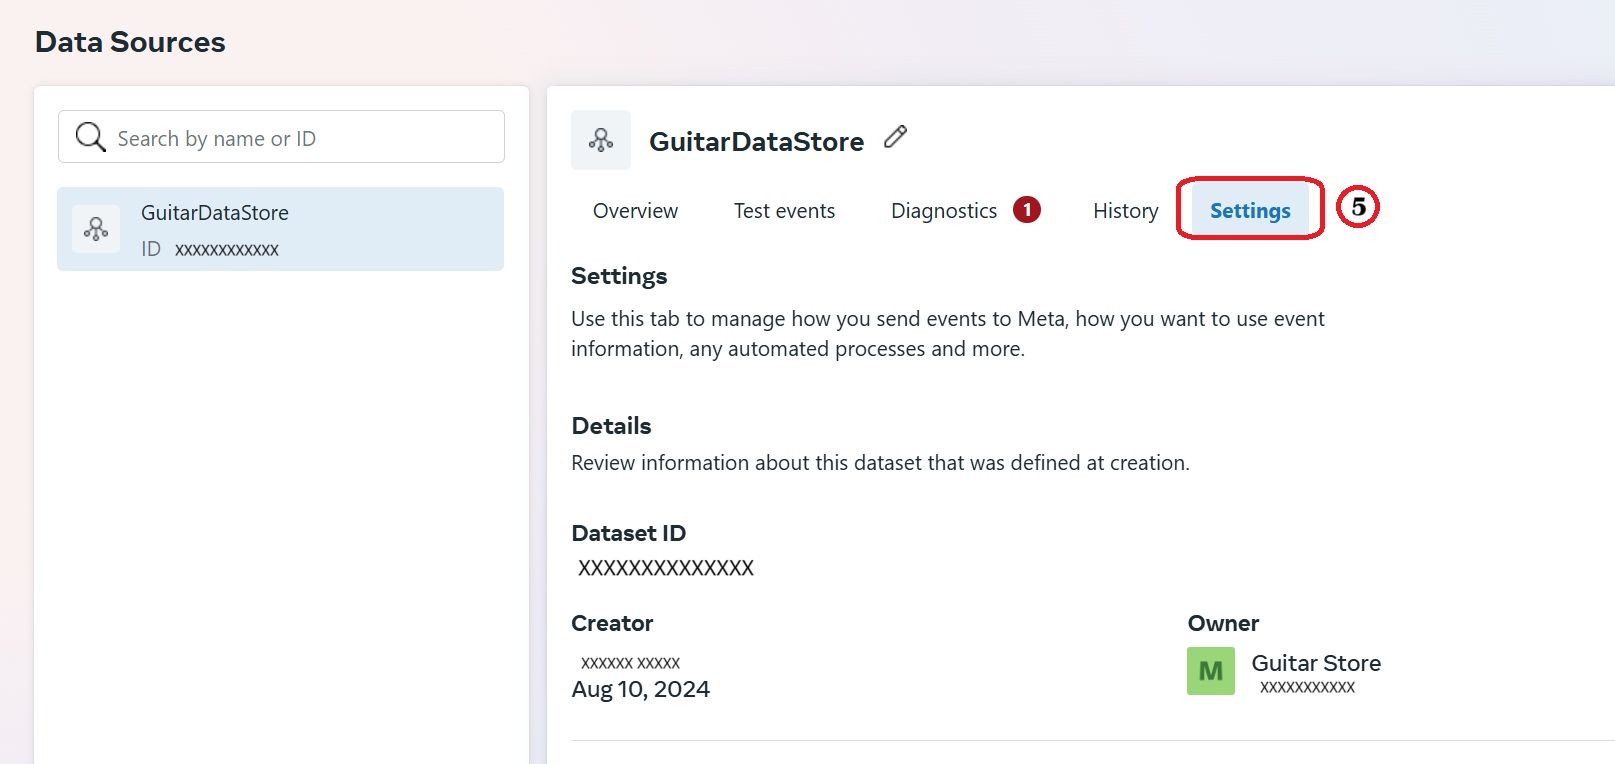Viewport: 1615px width, 764px height.
Task: Focus the Search by name or ID field
Action: tap(281, 137)
